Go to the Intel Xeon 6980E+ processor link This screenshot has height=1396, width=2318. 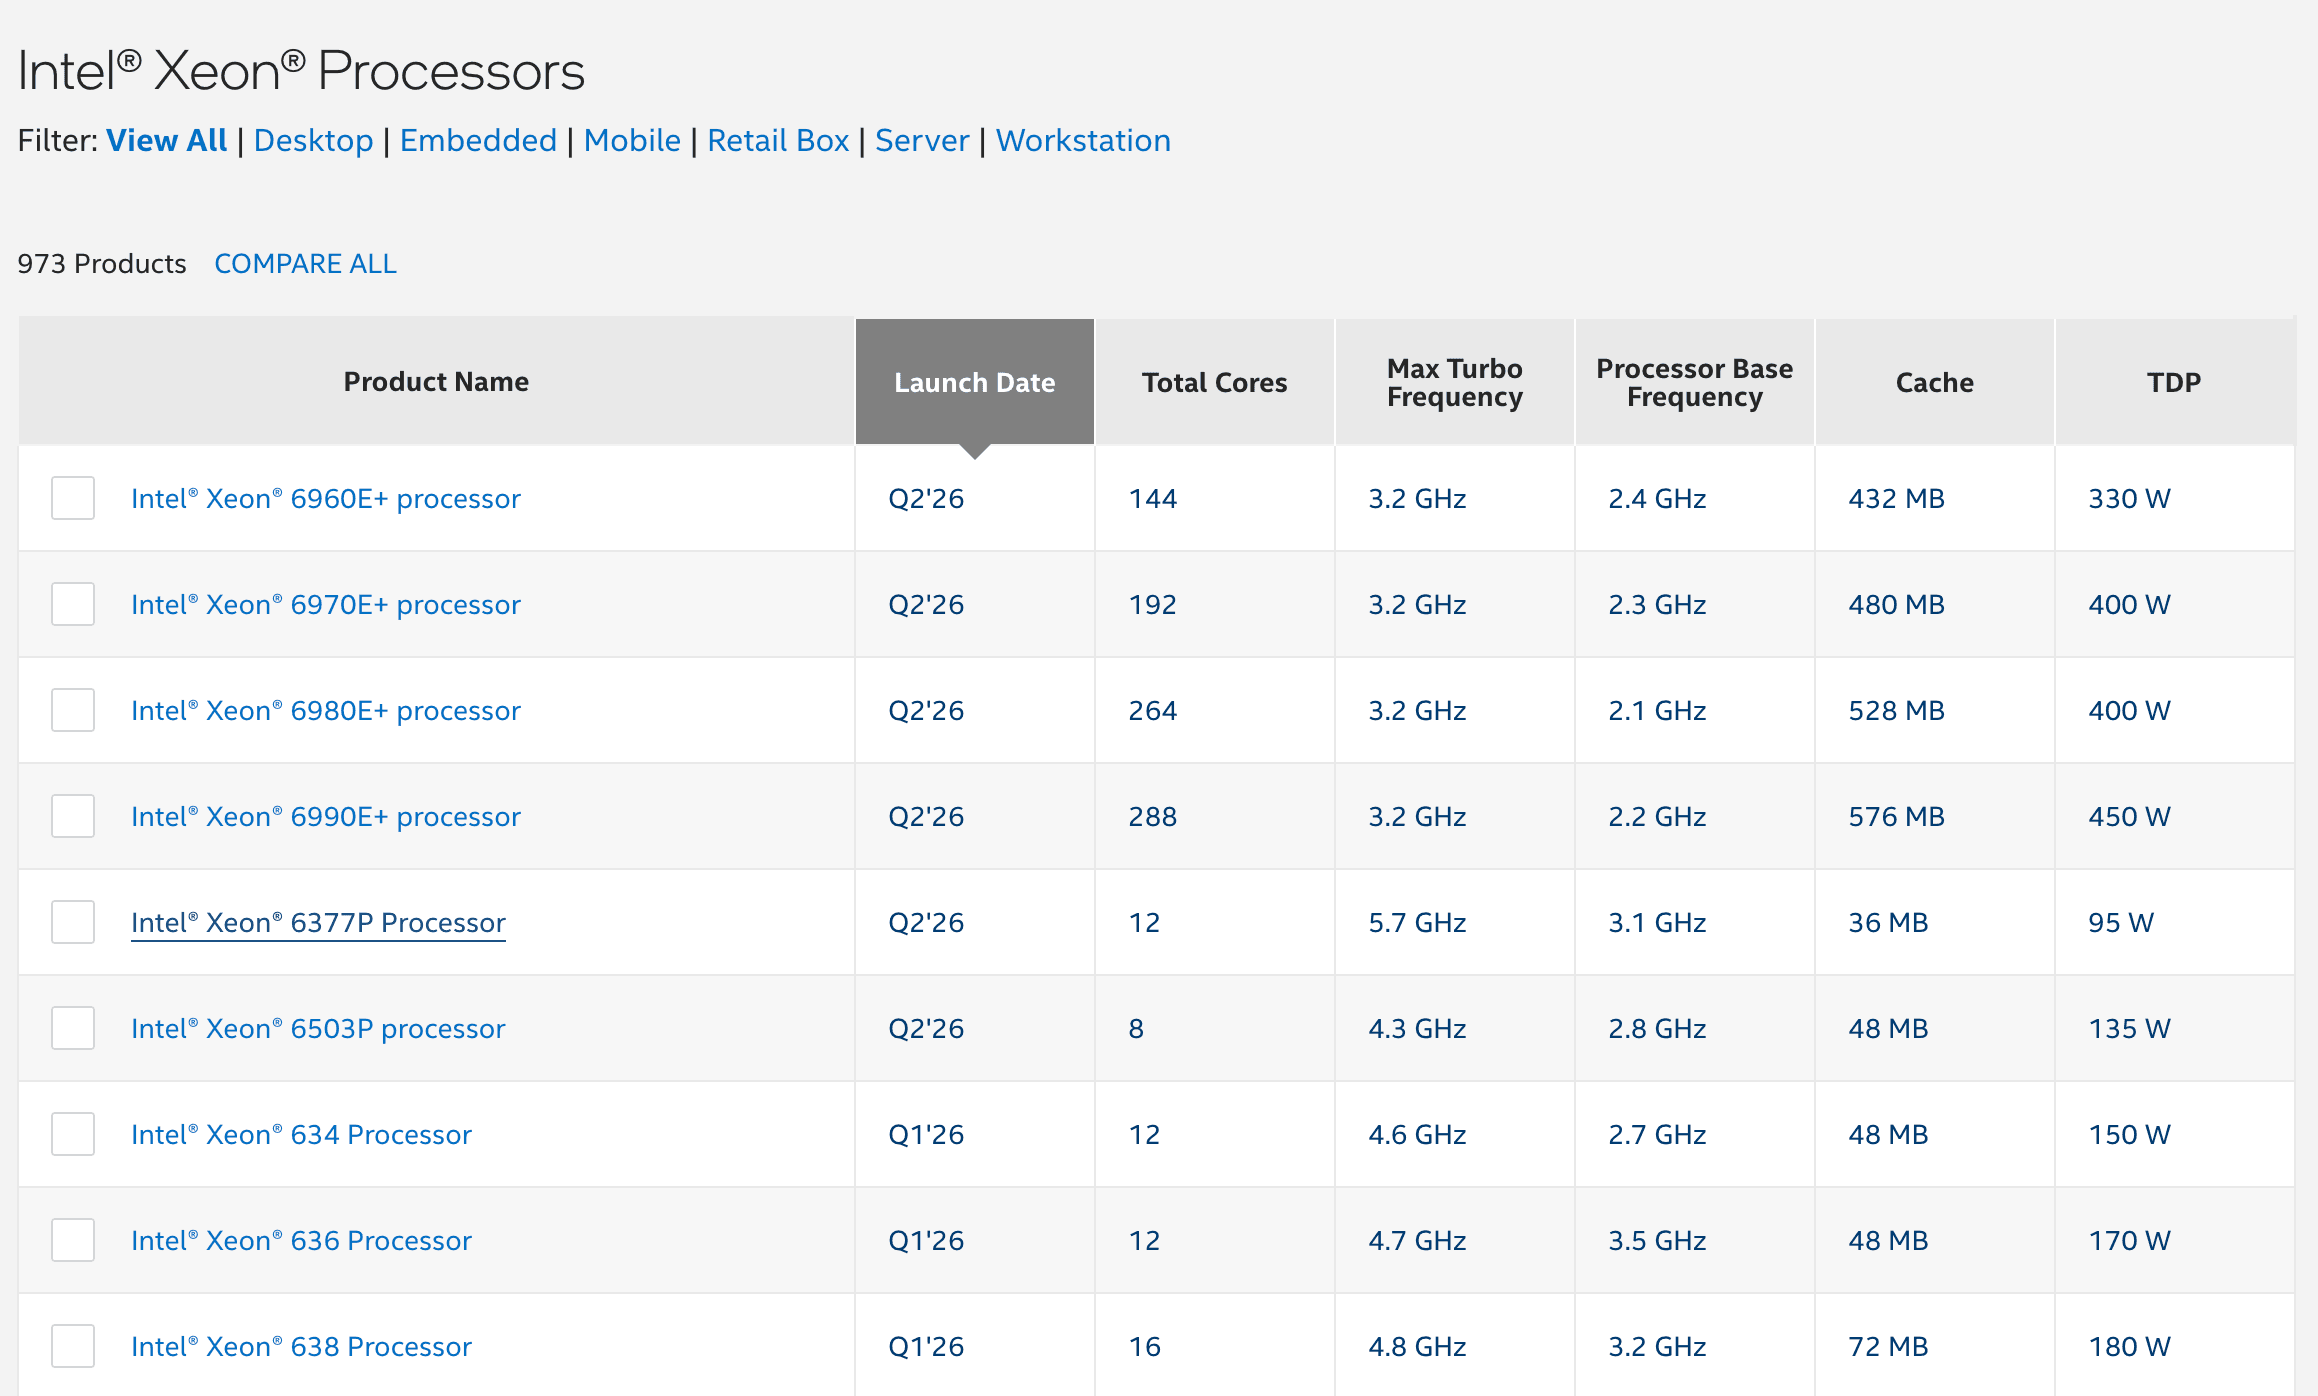[x=326, y=710]
